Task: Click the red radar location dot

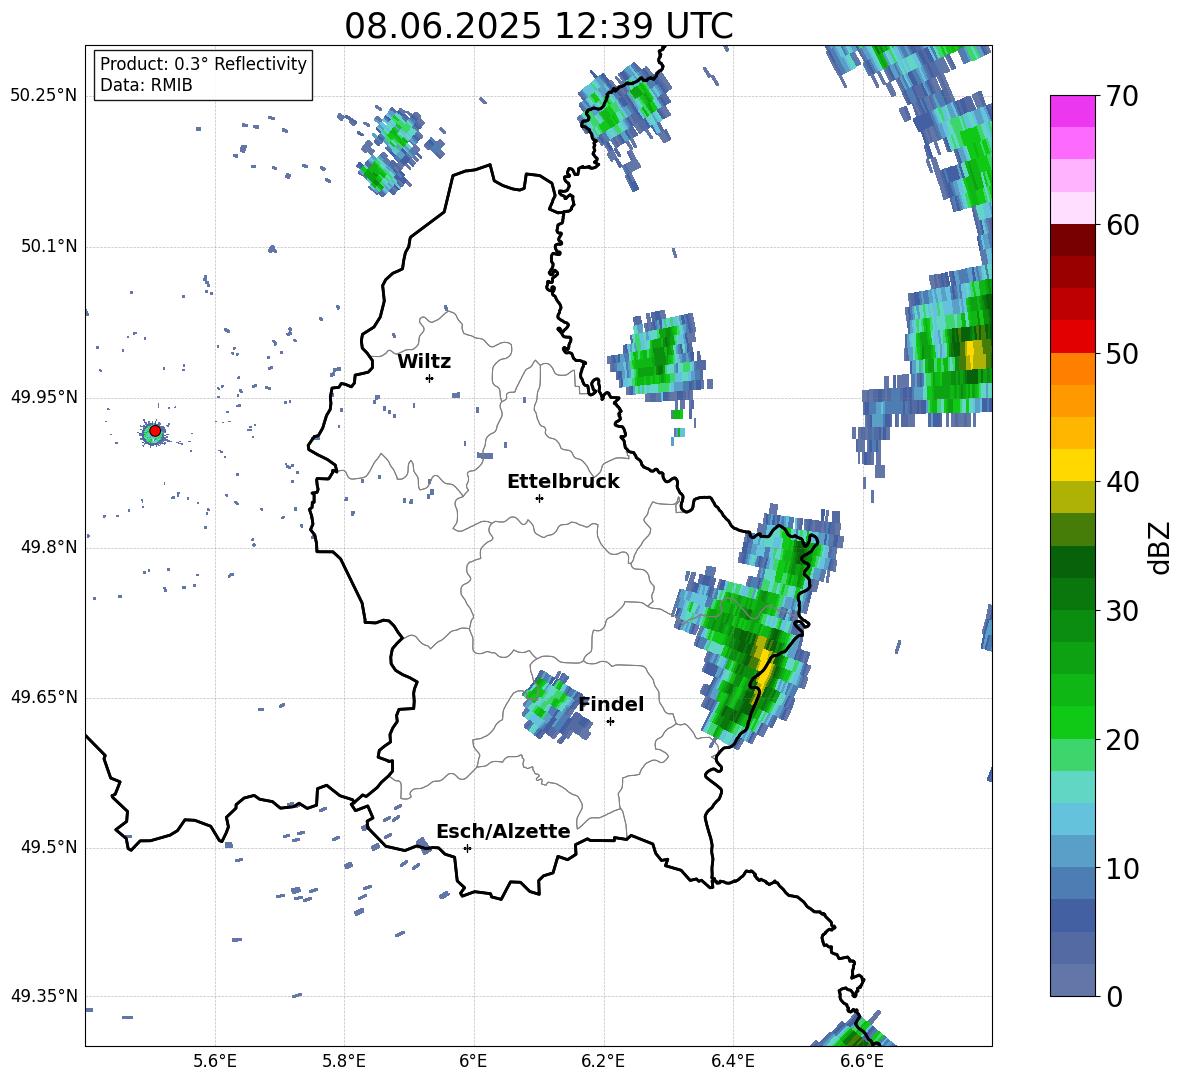Action: point(155,430)
